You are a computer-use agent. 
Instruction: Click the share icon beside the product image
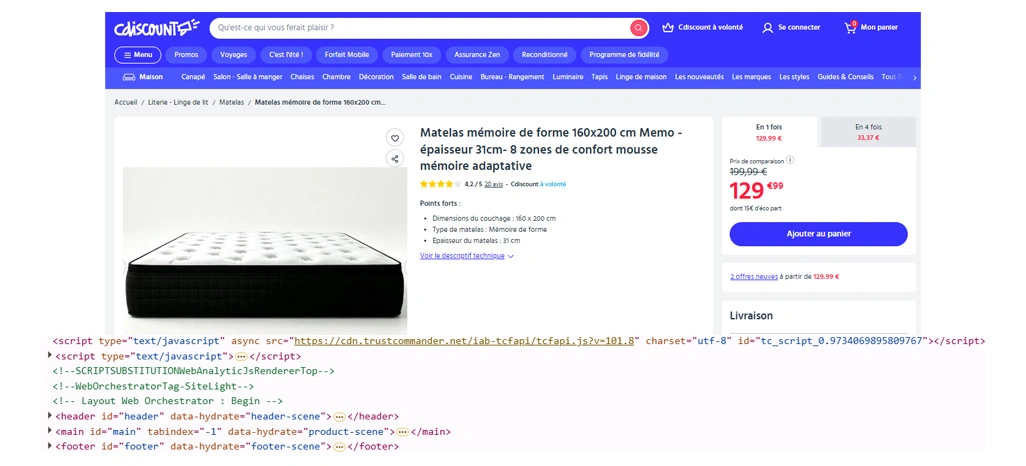[x=395, y=158]
